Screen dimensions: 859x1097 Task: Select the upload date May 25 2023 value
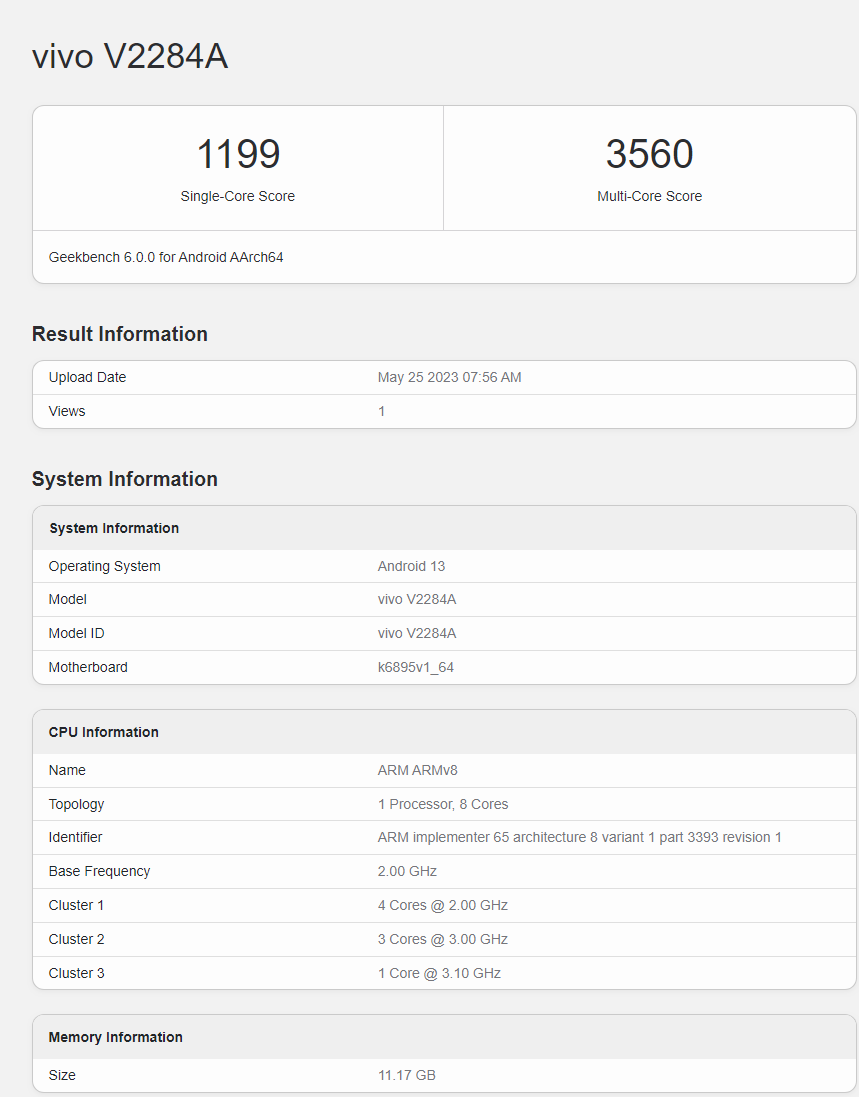pos(449,377)
